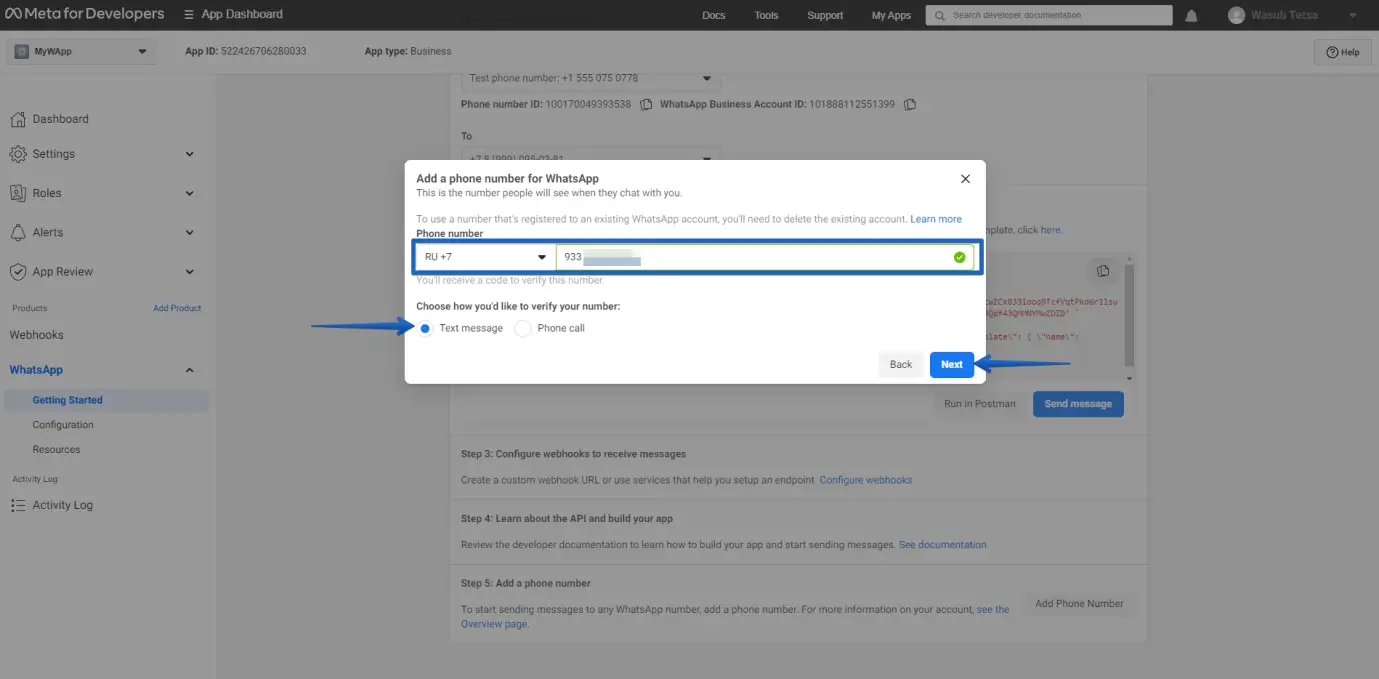Select Phone call verification option
The image size is (1379, 679).
pos(523,328)
